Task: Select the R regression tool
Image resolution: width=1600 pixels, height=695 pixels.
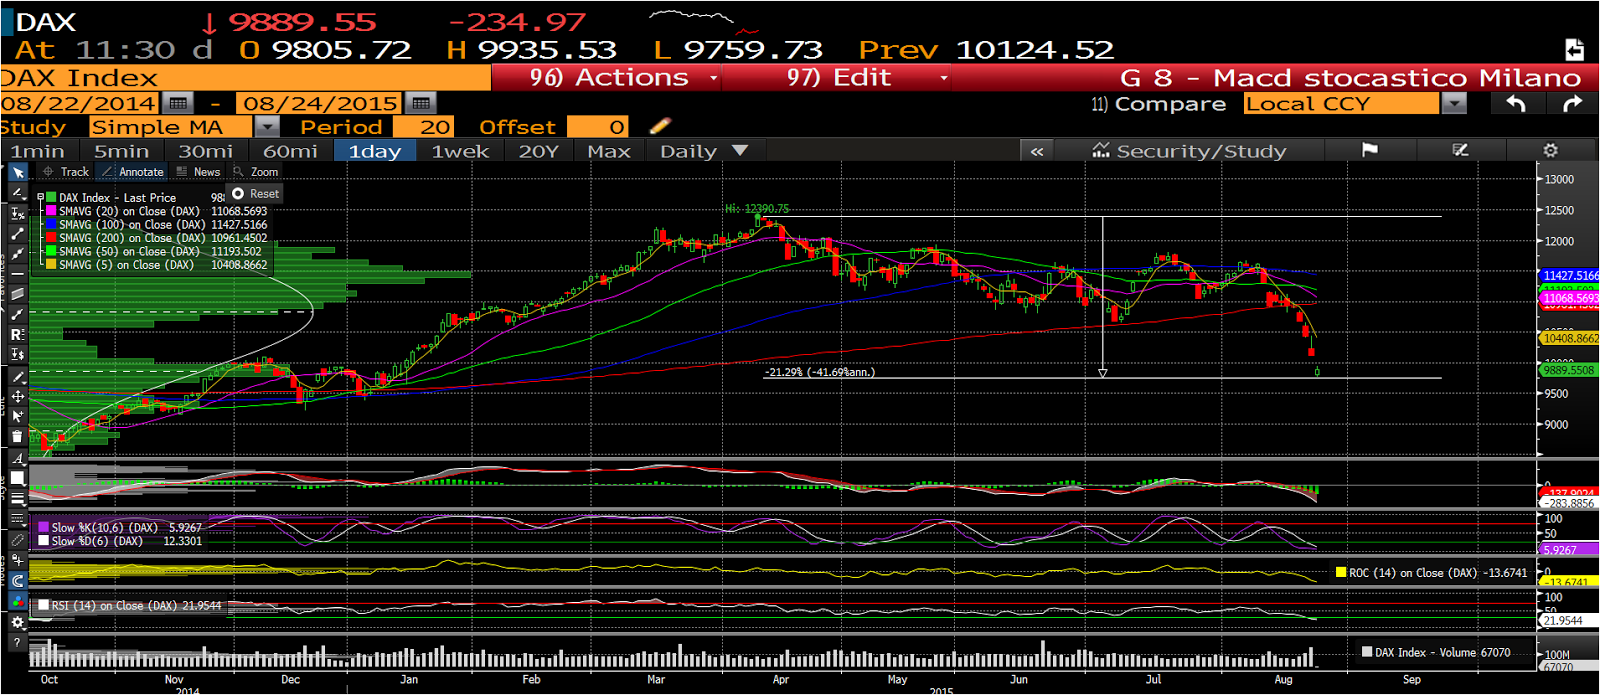Action: [17, 334]
